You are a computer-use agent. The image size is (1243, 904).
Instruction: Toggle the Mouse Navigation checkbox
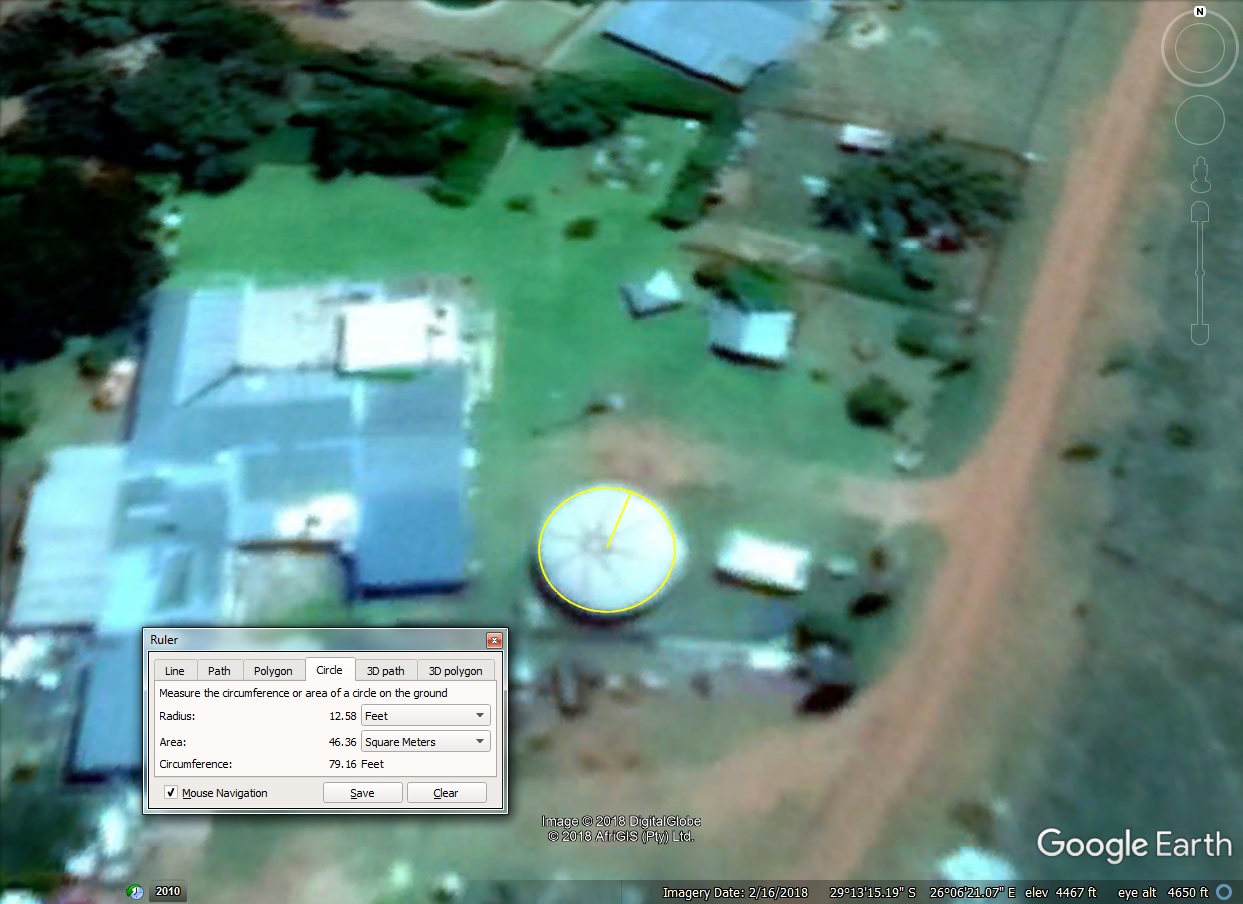[171, 793]
